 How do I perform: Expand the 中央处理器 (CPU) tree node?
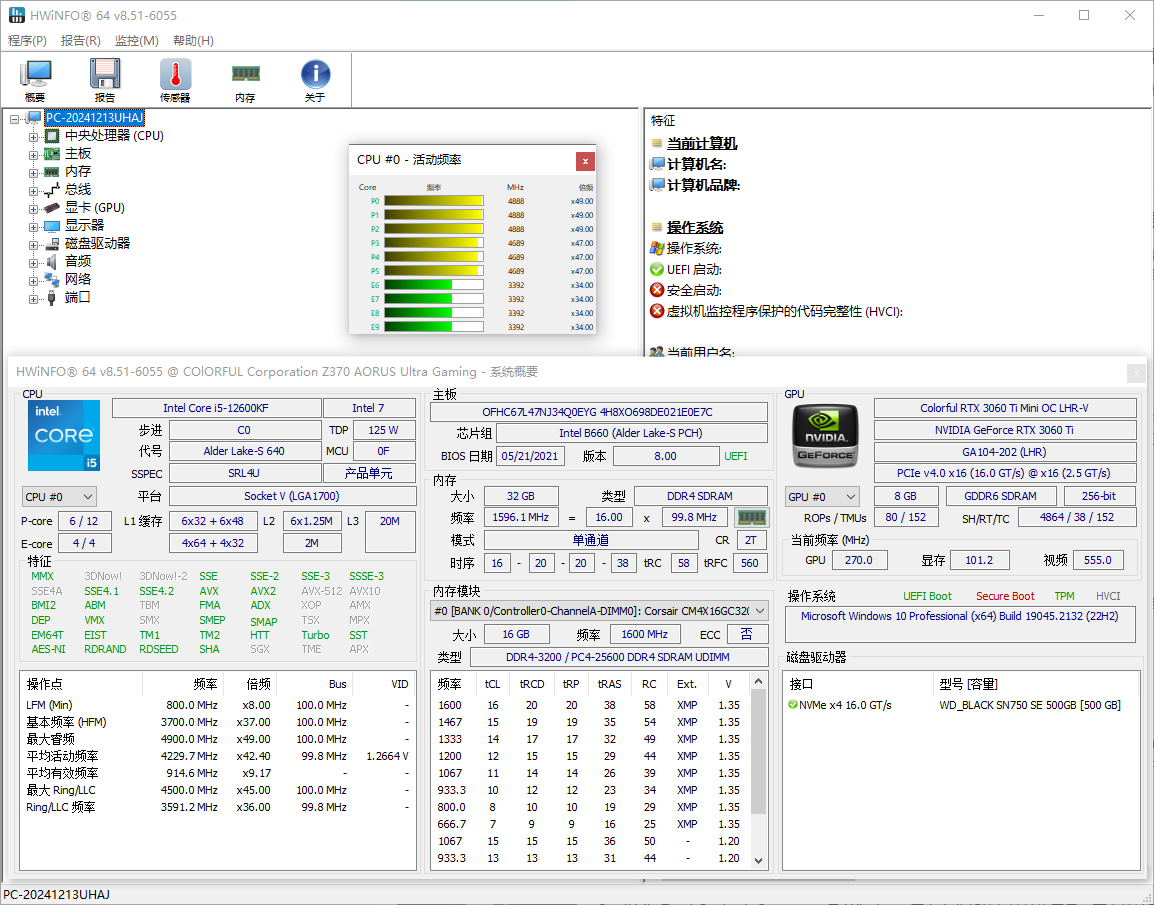pos(33,137)
